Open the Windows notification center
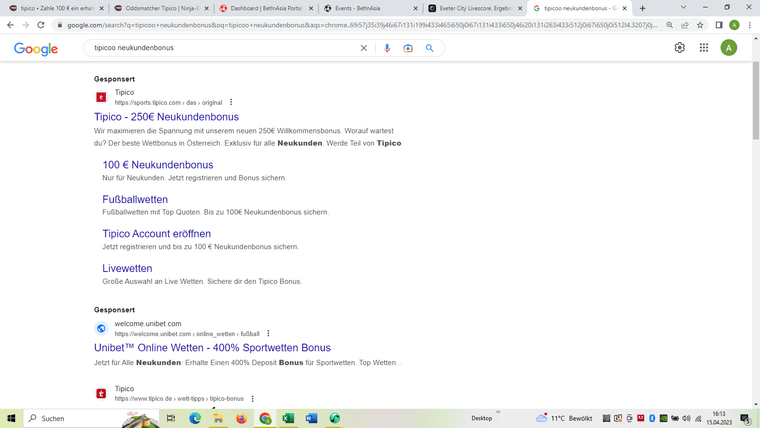The image size is (760, 428). tap(746, 418)
